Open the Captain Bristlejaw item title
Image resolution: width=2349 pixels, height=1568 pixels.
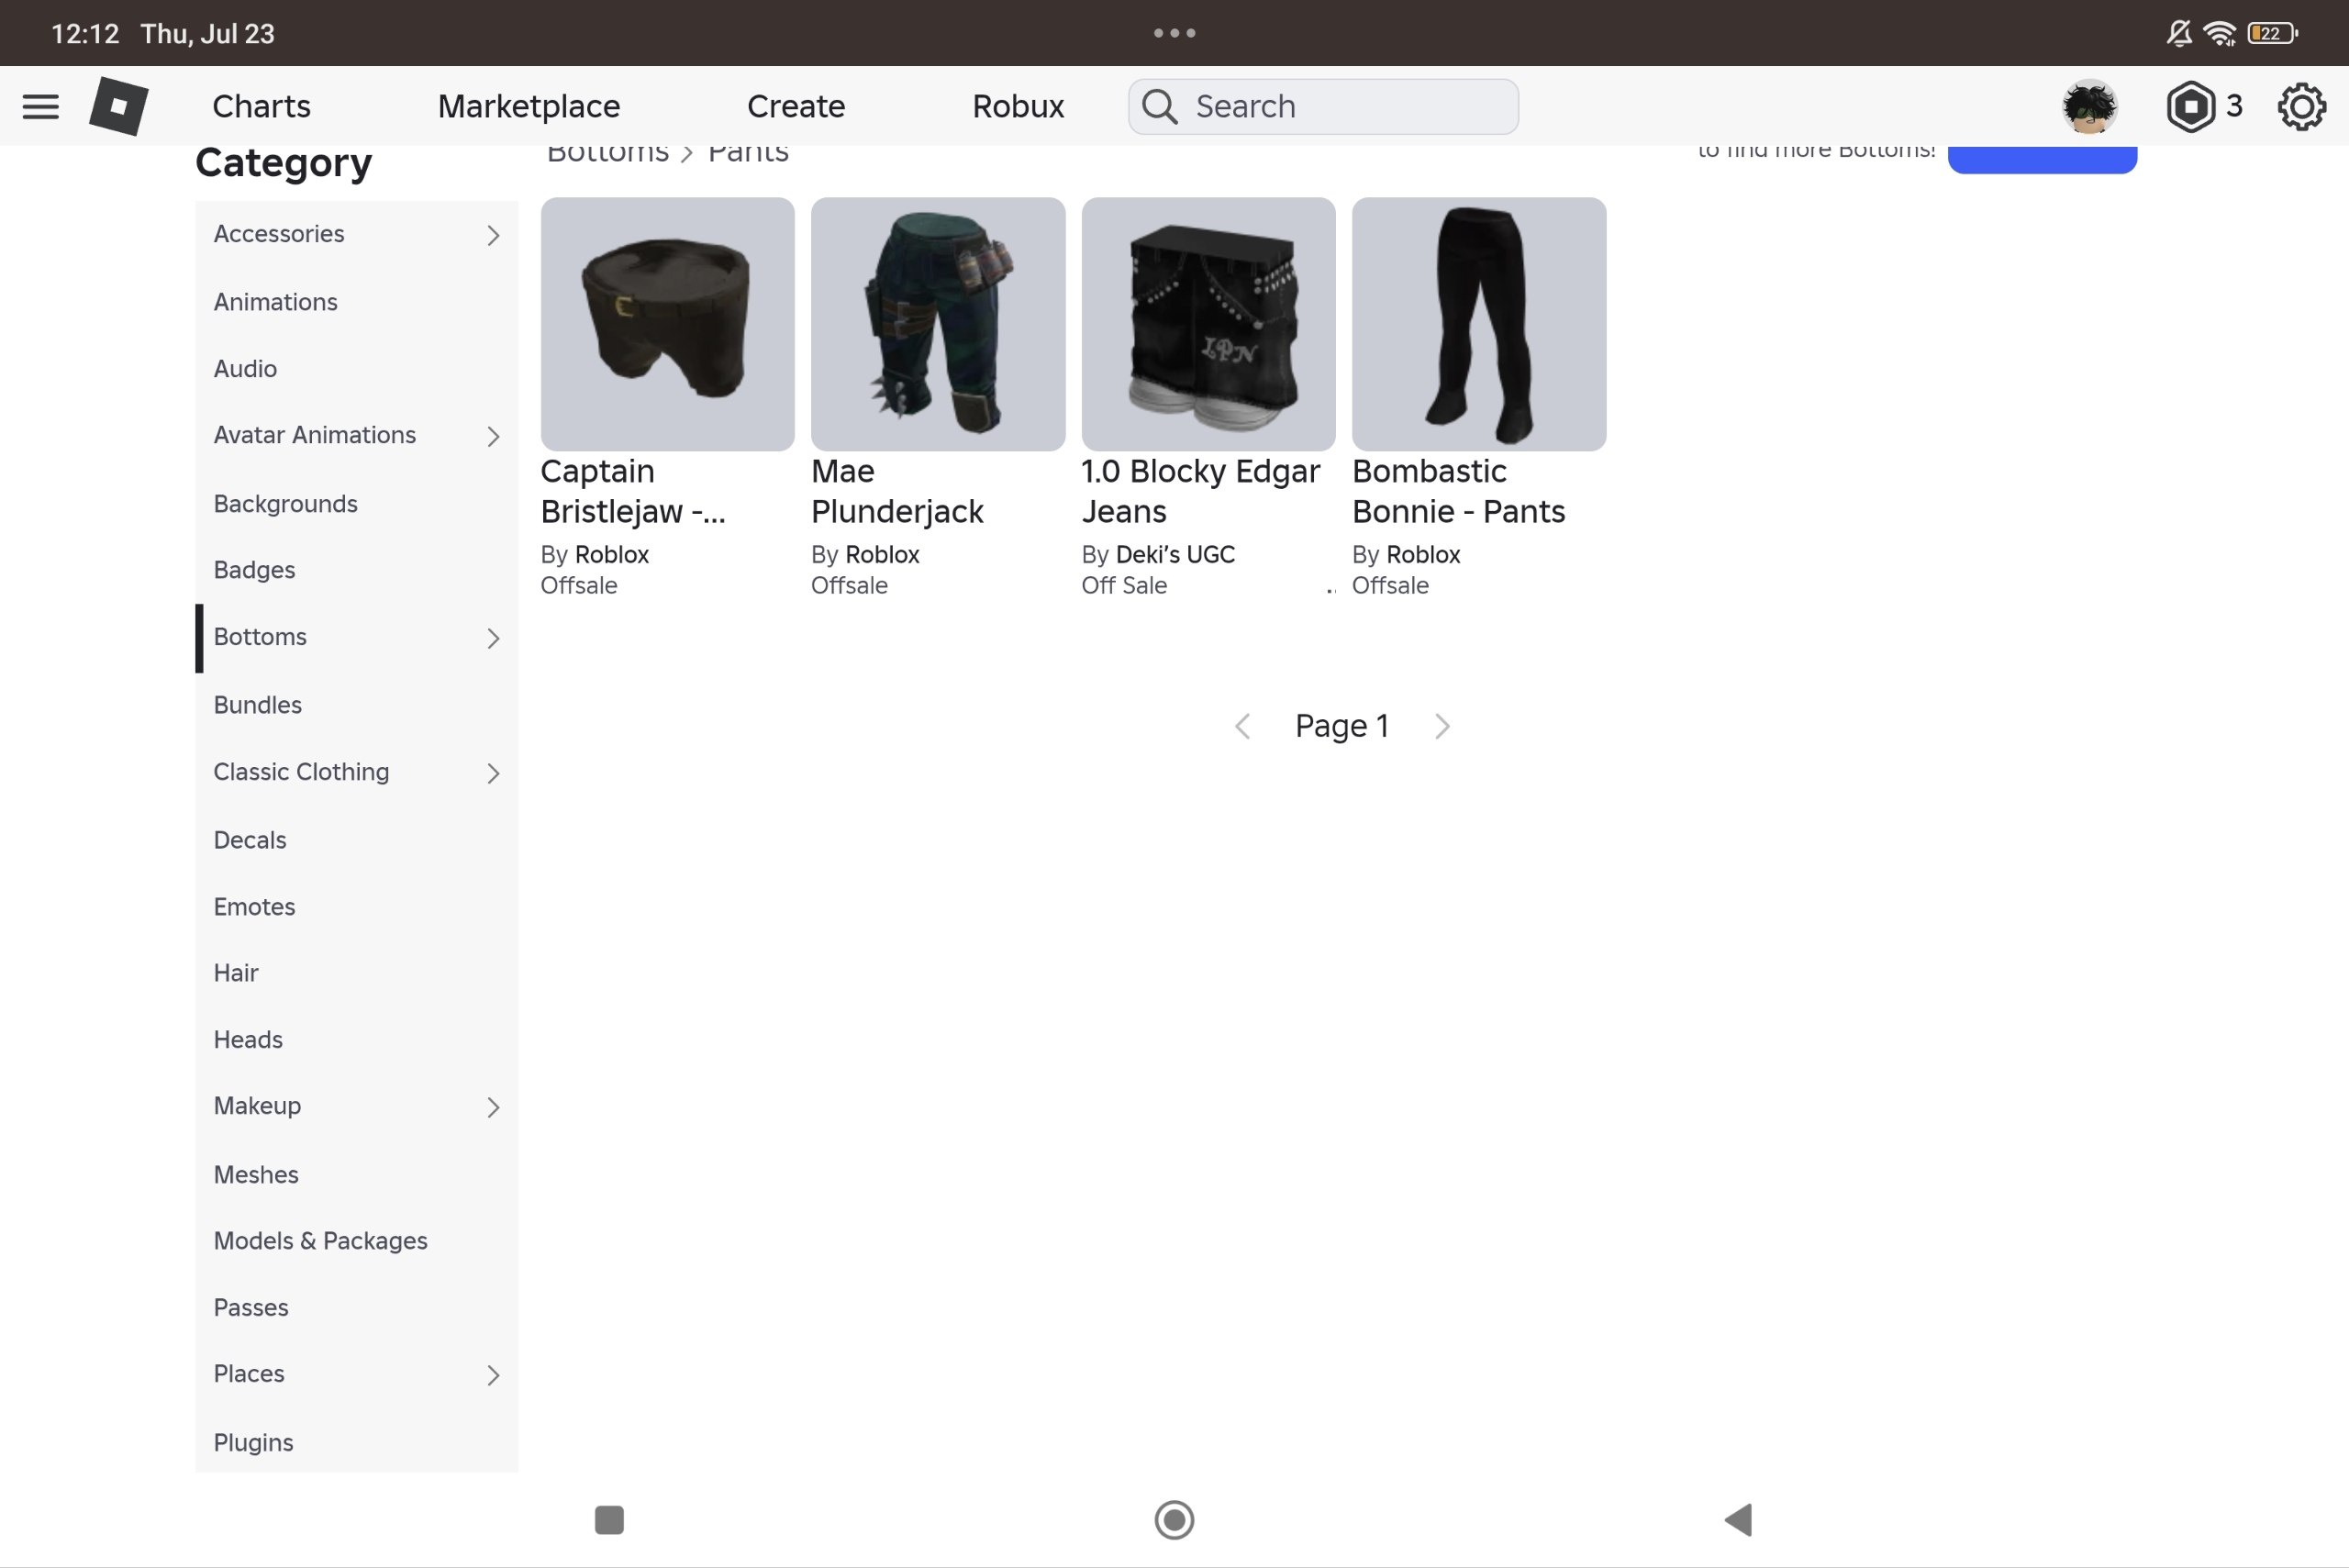pyautogui.click(x=633, y=491)
